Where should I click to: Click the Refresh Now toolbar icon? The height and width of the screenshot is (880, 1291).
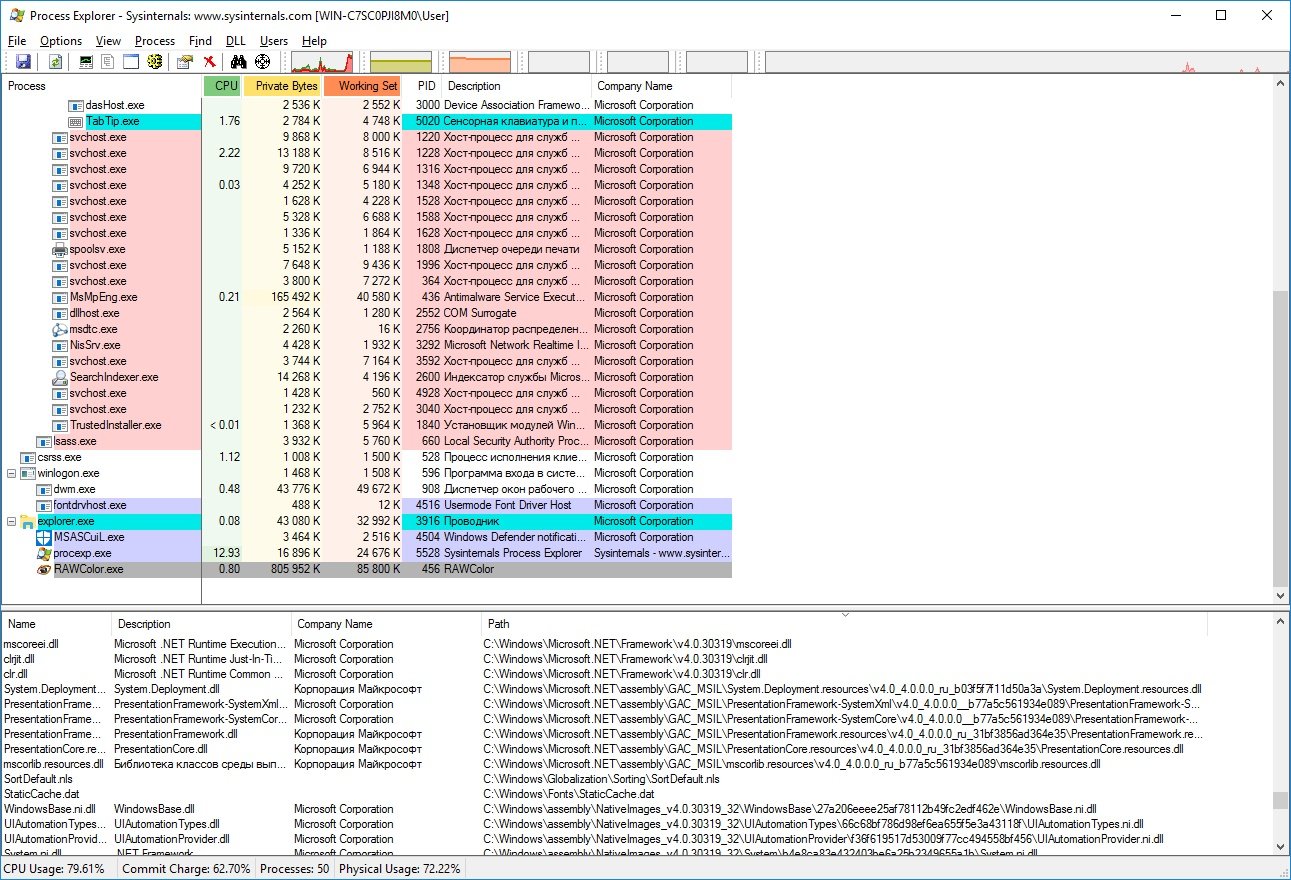point(56,62)
